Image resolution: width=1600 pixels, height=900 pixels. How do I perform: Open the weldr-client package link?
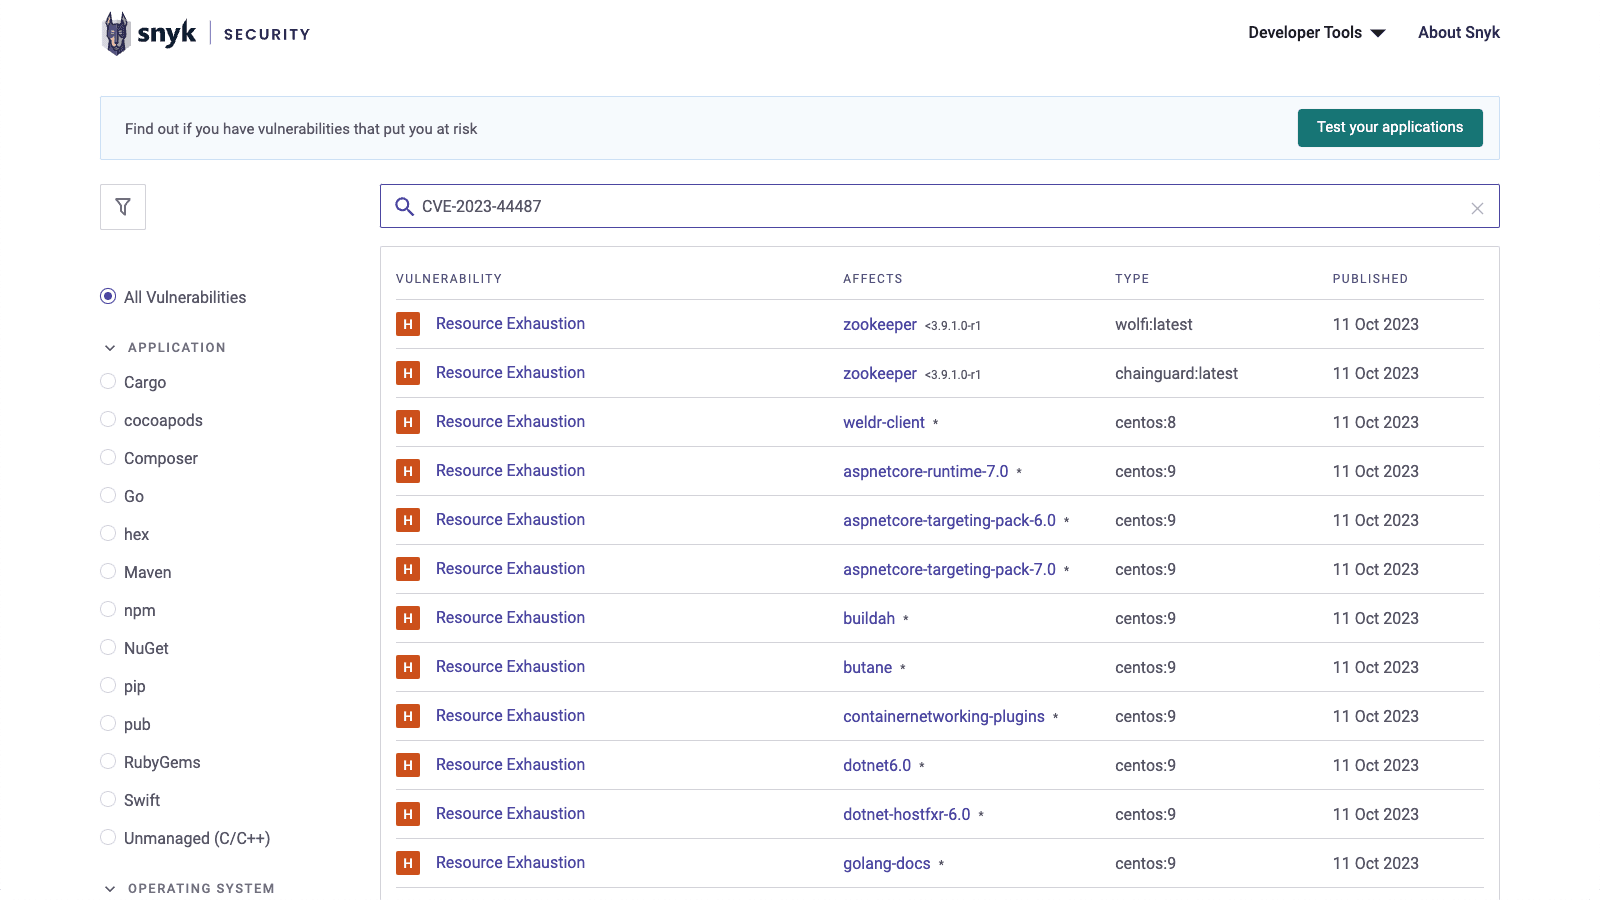pos(884,423)
